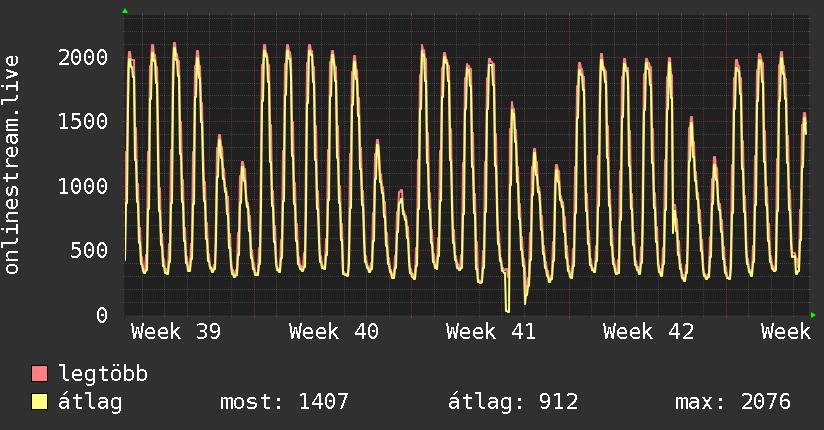Click the onlinestream.live vertical axis title
This screenshot has width=824, height=430.
coord(12,165)
